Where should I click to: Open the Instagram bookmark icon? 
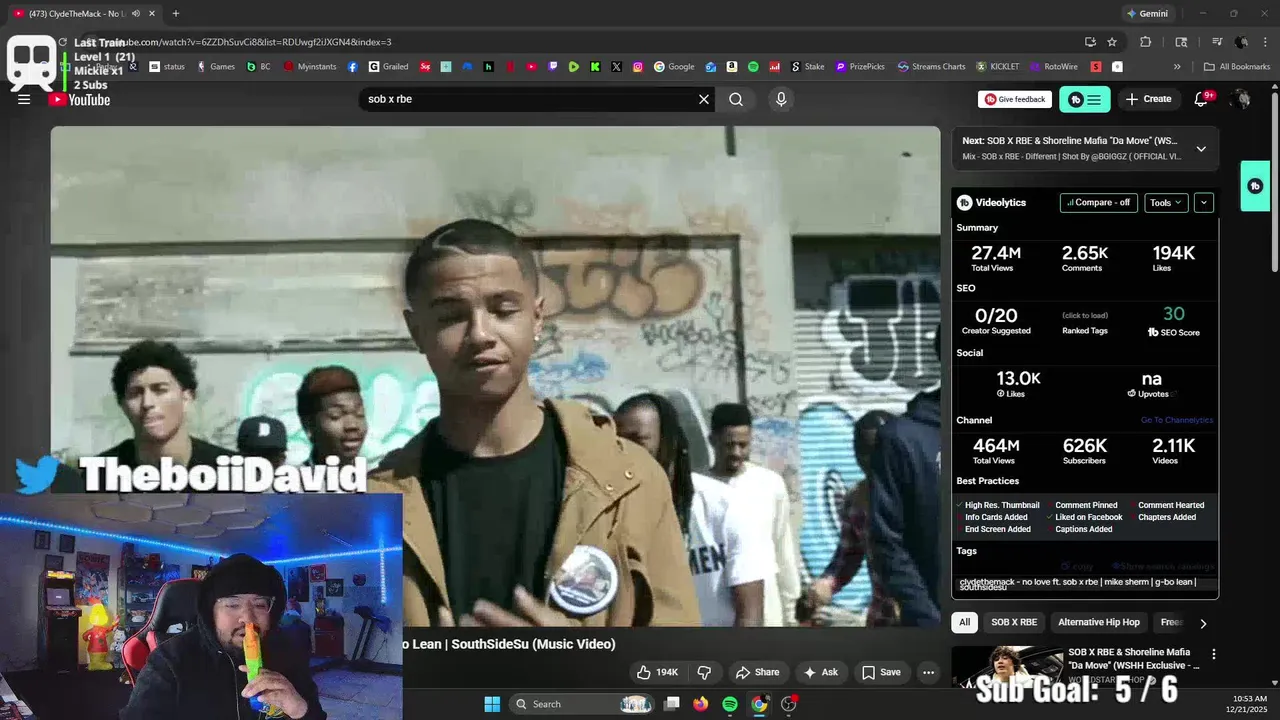[638, 66]
